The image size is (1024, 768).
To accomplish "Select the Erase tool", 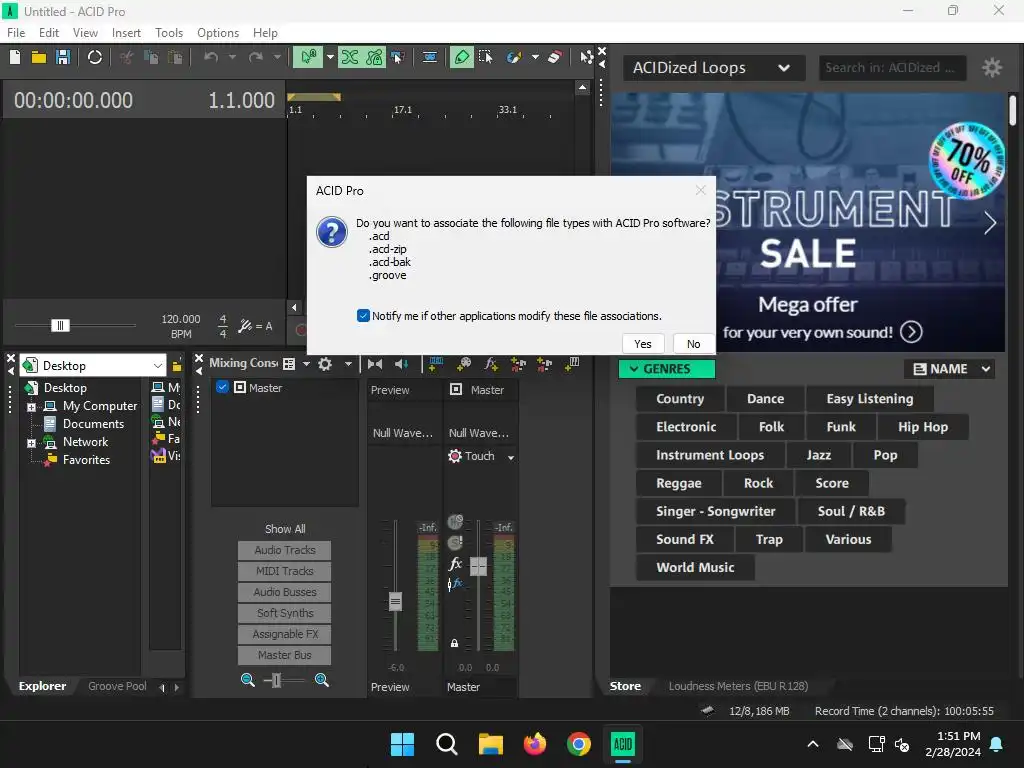I will pos(554,57).
